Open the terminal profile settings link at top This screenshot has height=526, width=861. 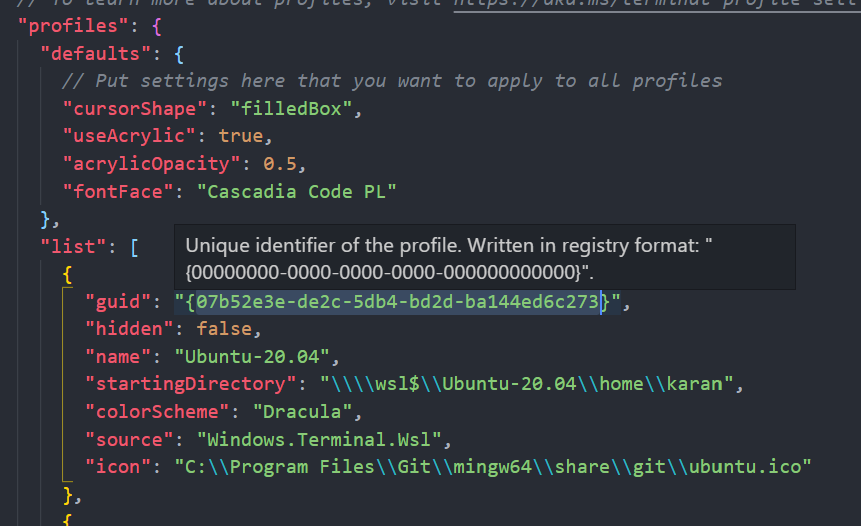657,4
